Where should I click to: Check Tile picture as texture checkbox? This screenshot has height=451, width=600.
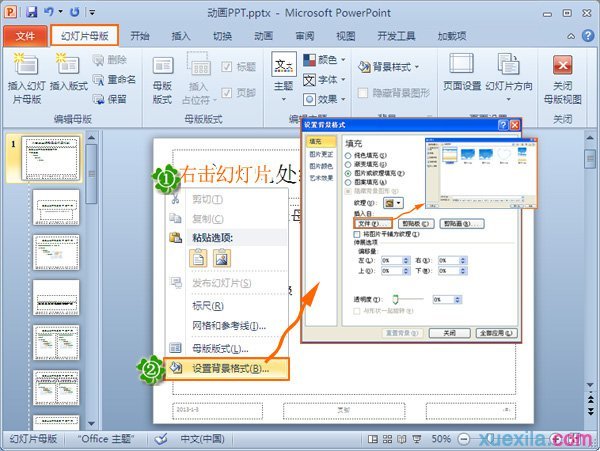(x=357, y=234)
